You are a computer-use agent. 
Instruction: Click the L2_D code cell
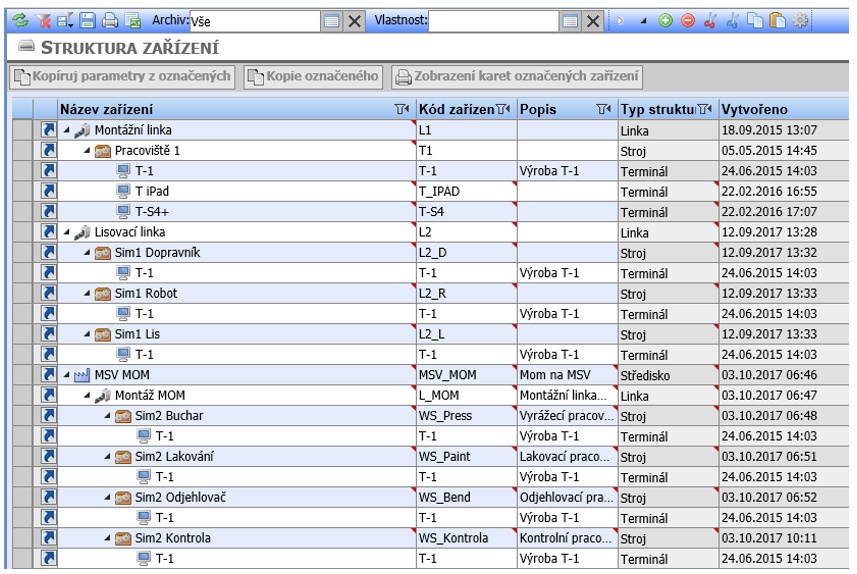(467, 253)
